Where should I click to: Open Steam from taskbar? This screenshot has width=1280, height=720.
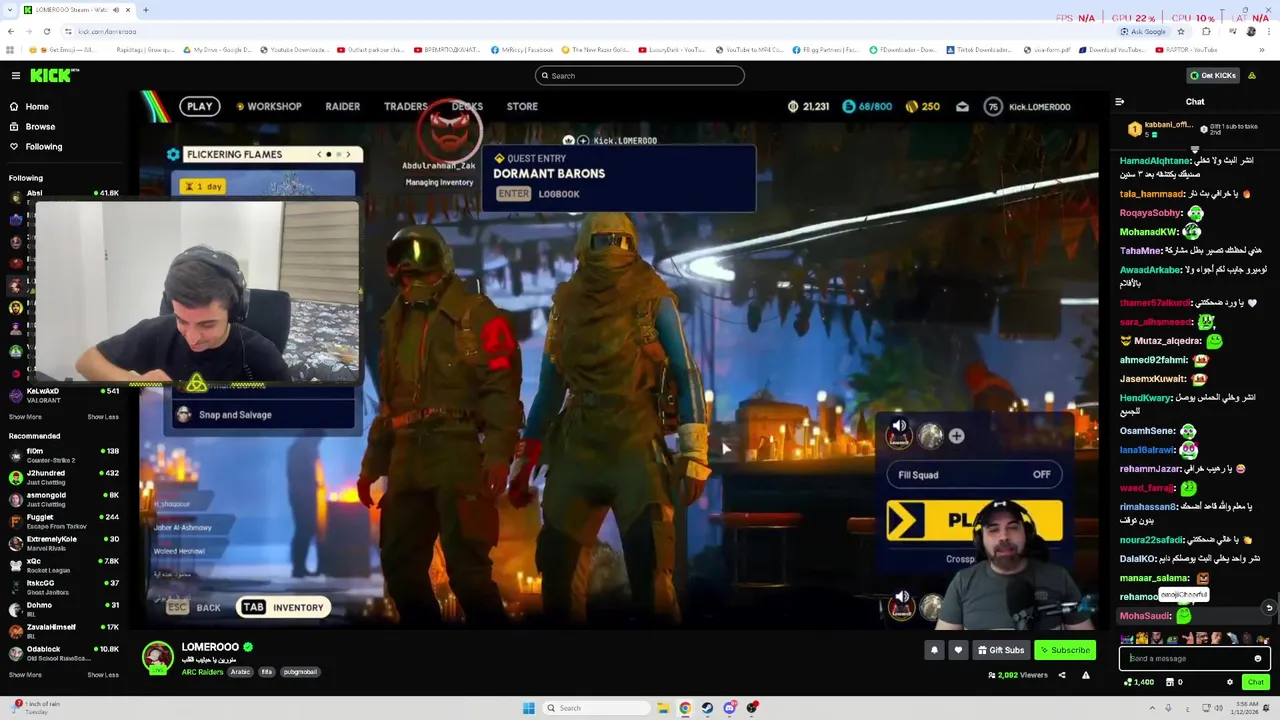click(707, 708)
